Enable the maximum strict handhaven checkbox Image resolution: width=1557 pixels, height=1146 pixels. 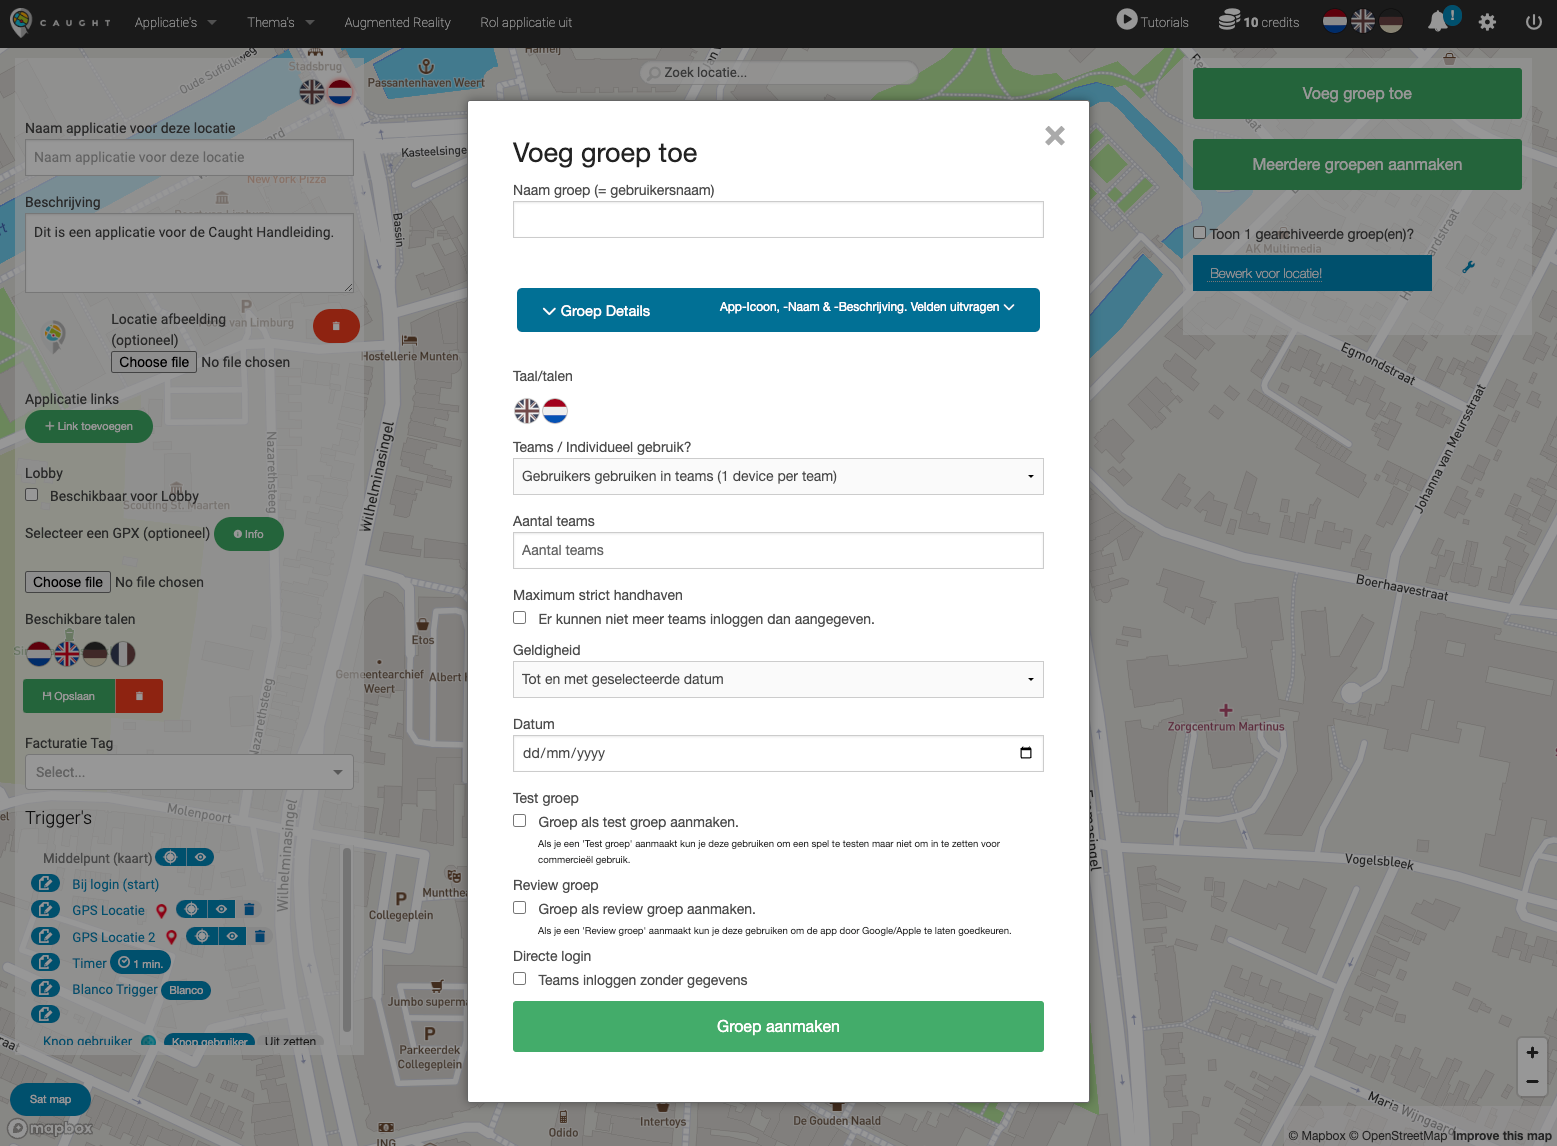[x=520, y=618]
